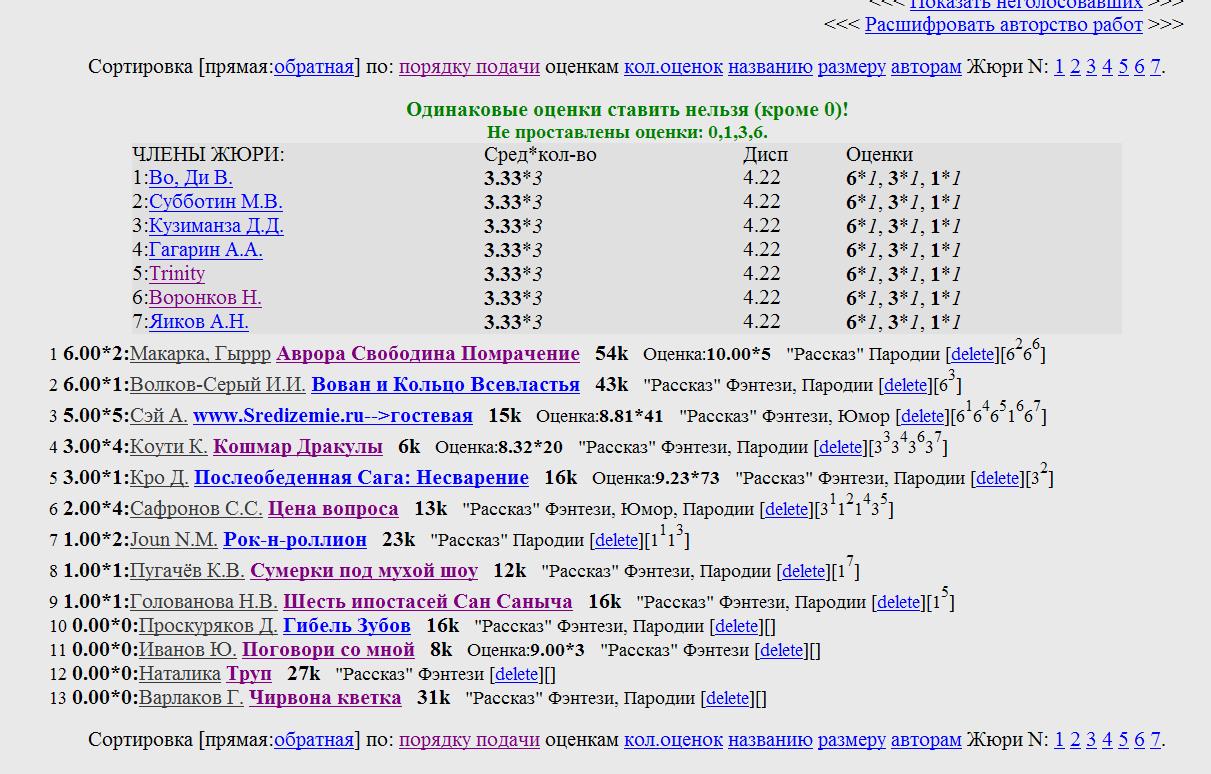Viewport: 1211px width, 774px height.
Task: Open the 'Расшифровать авторство работ' link
Action: tap(1003, 24)
